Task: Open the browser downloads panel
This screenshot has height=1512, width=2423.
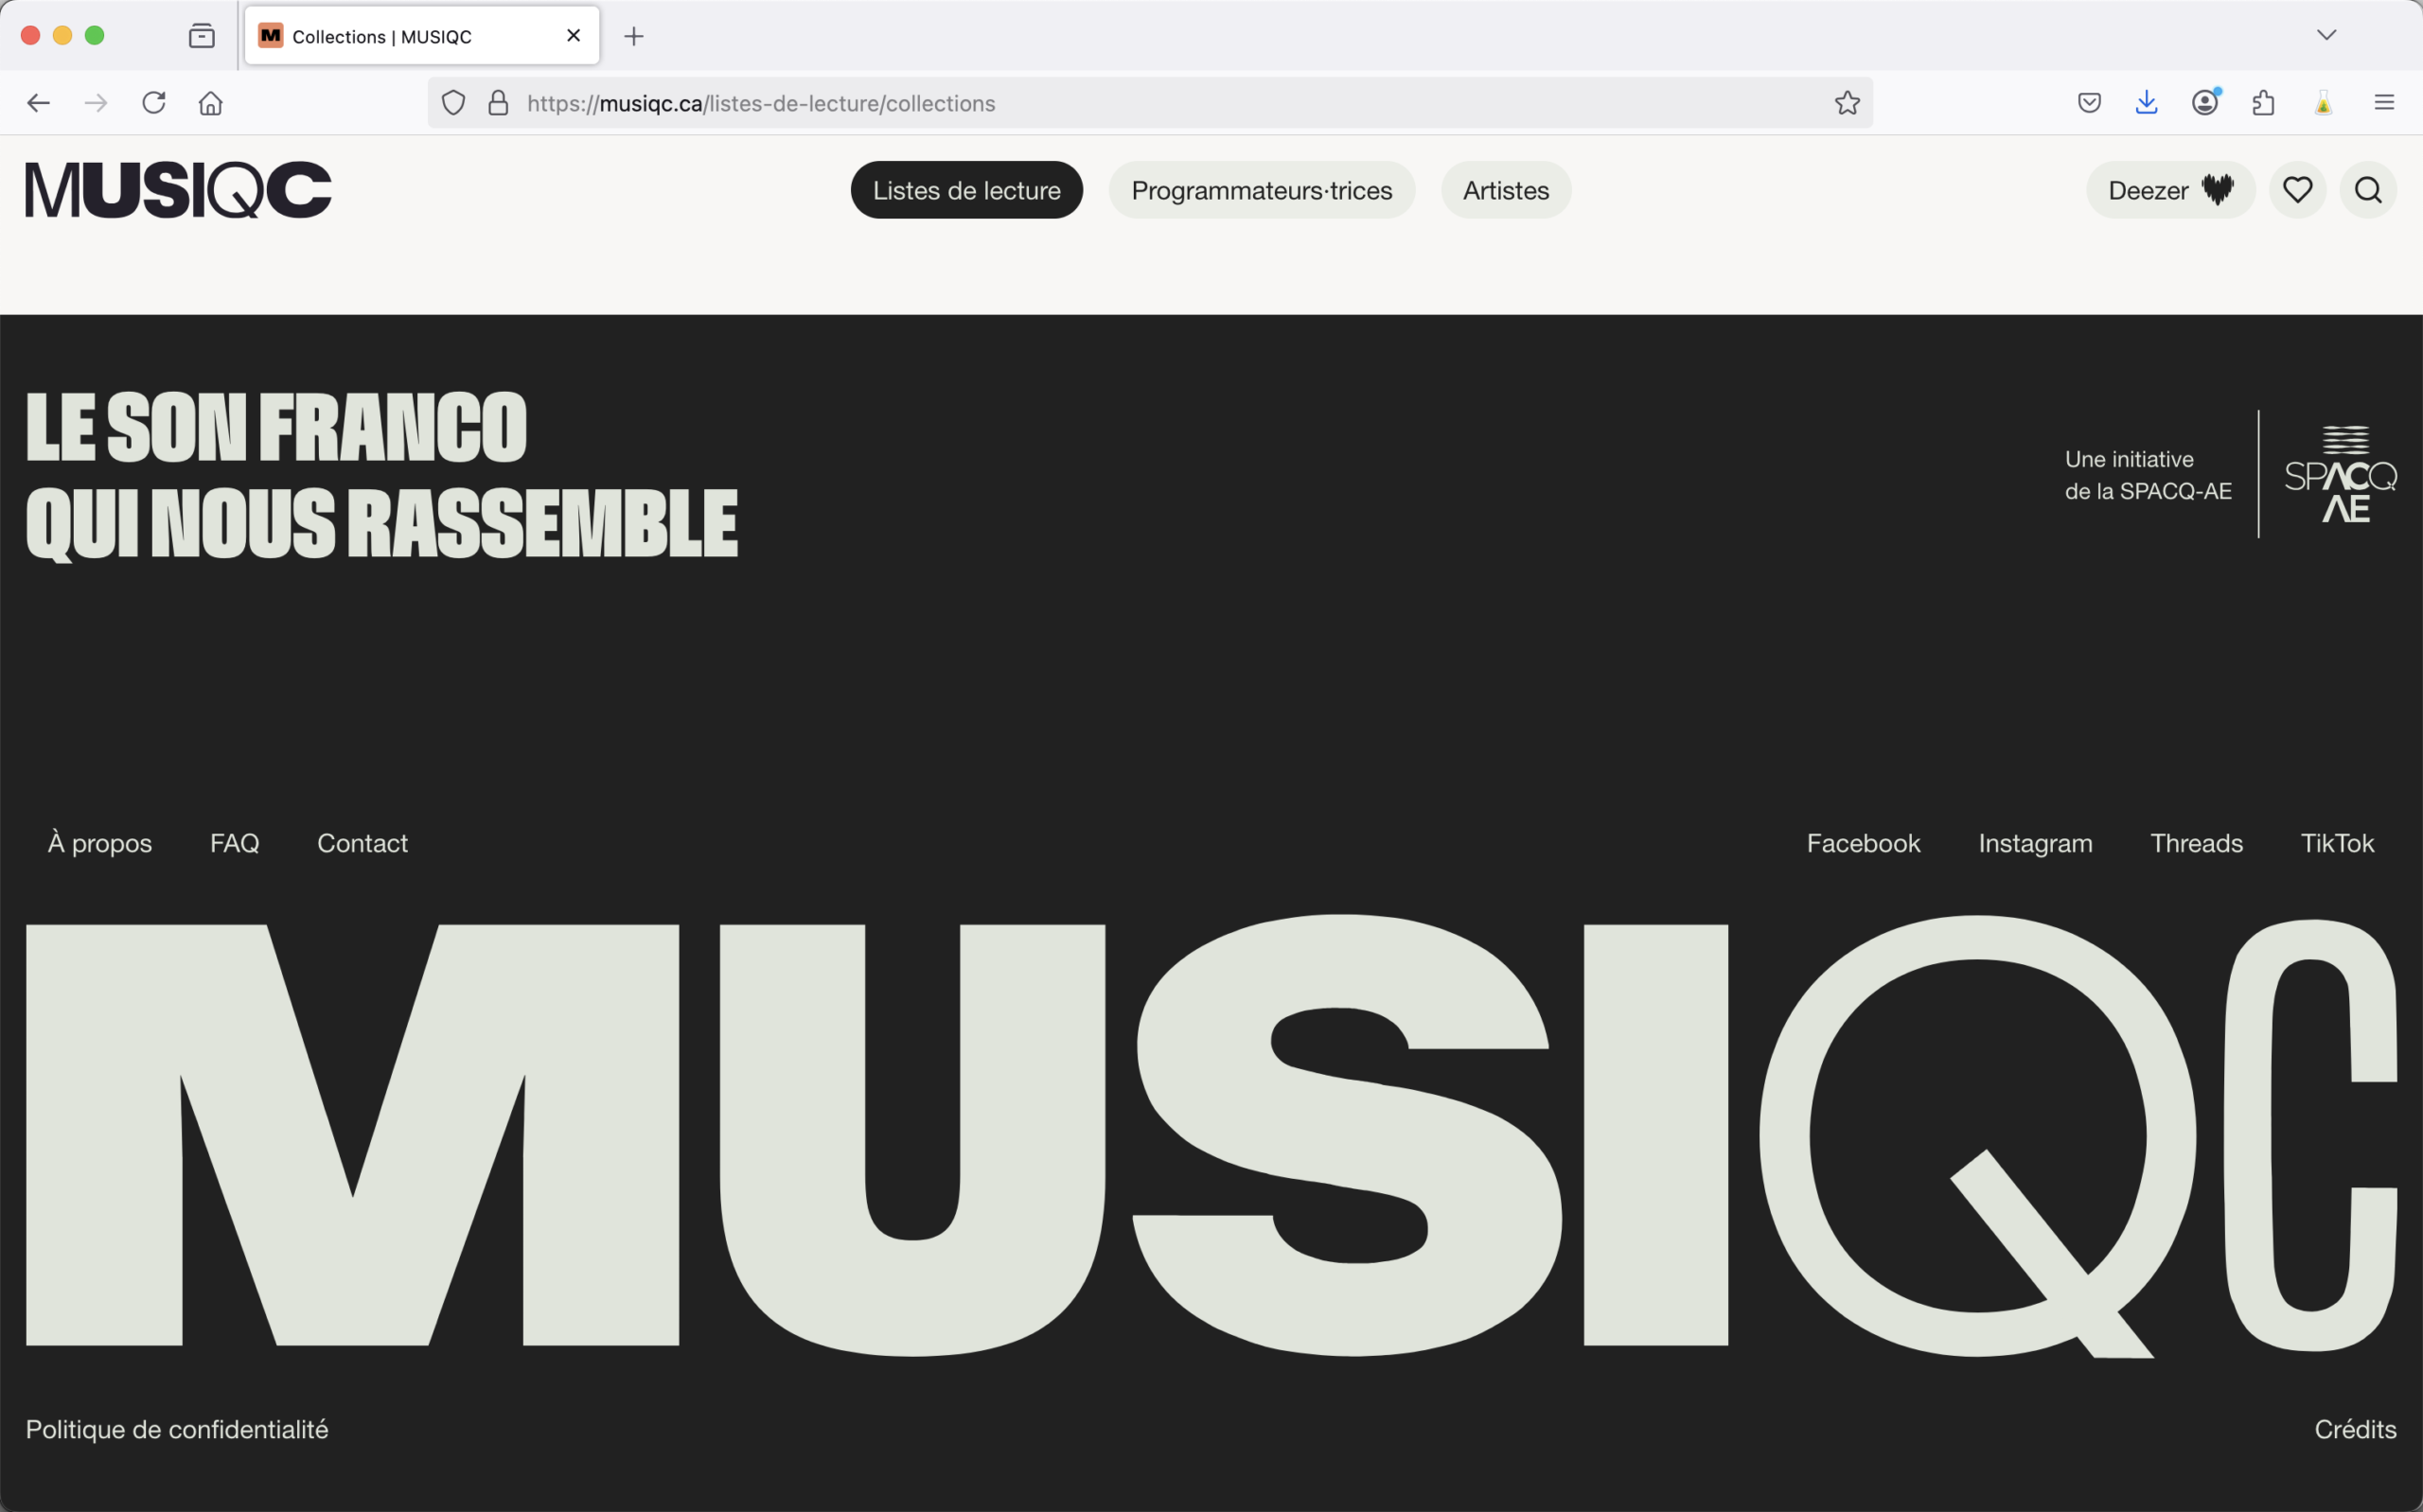Action: [2147, 103]
